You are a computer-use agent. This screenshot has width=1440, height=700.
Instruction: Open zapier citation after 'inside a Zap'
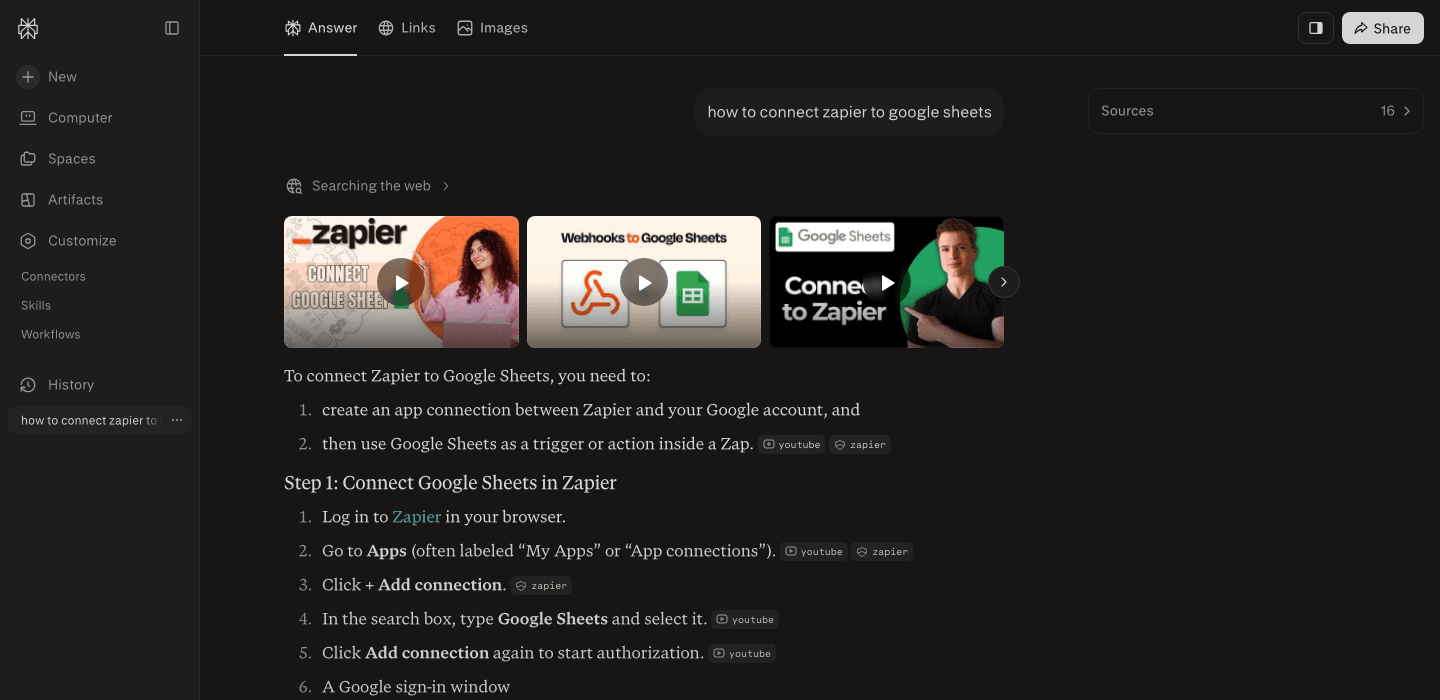pyautogui.click(x=861, y=445)
